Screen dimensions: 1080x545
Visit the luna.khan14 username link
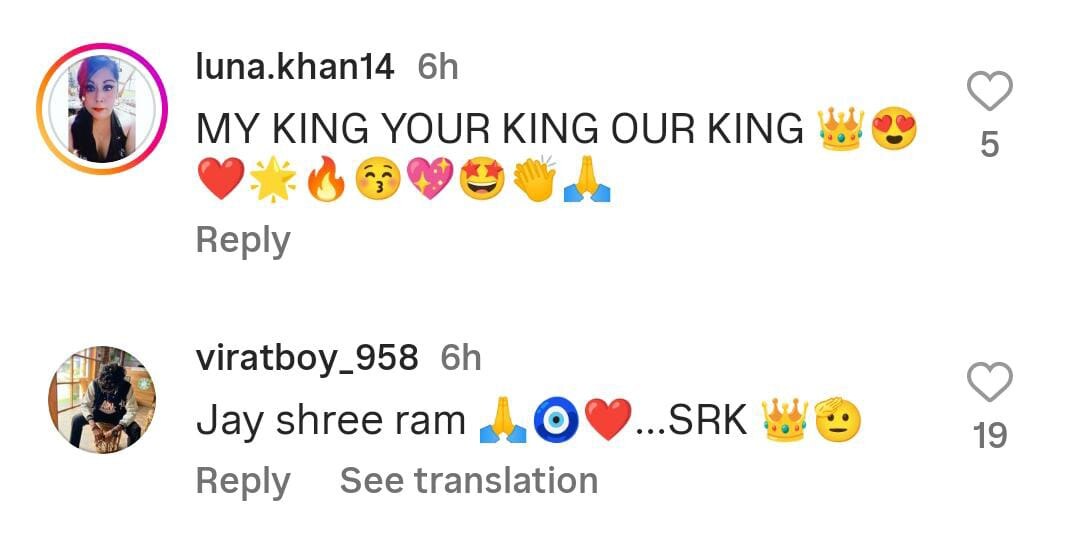[x=295, y=67]
